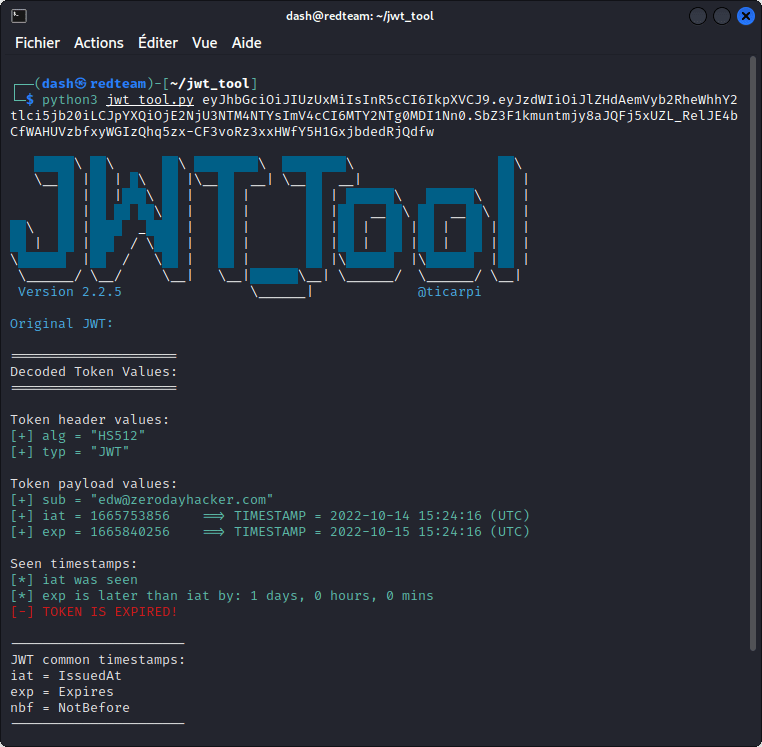Open the Vue menu
This screenshot has width=762, height=747.
point(205,43)
